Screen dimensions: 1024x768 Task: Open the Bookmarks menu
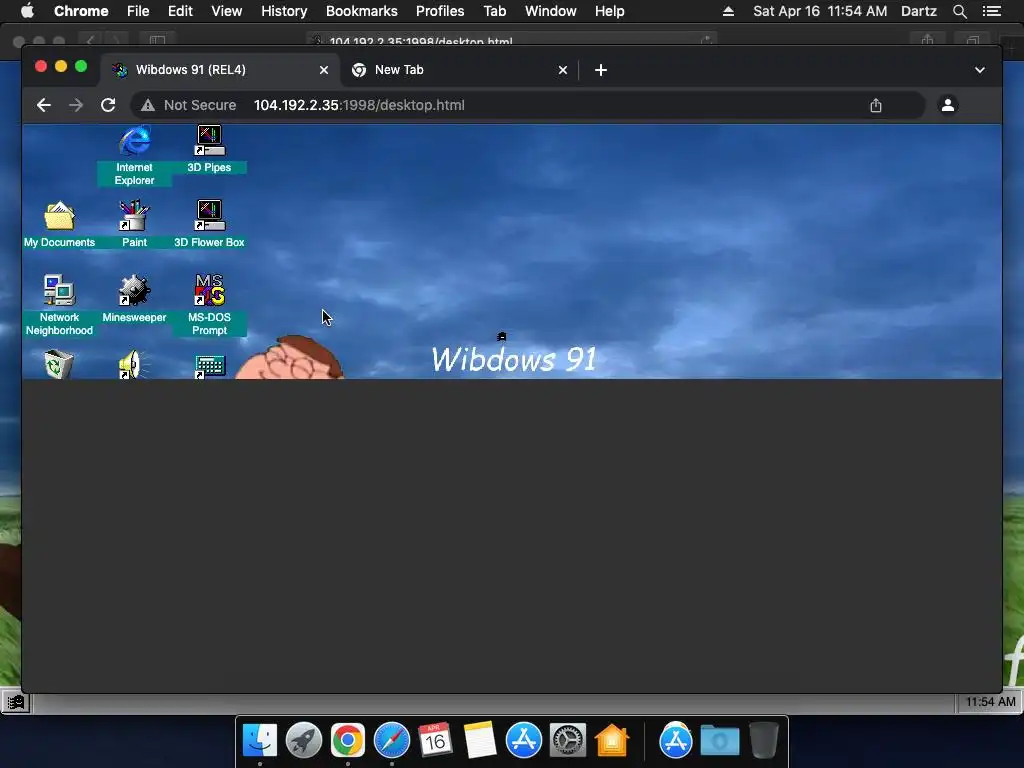click(x=362, y=11)
